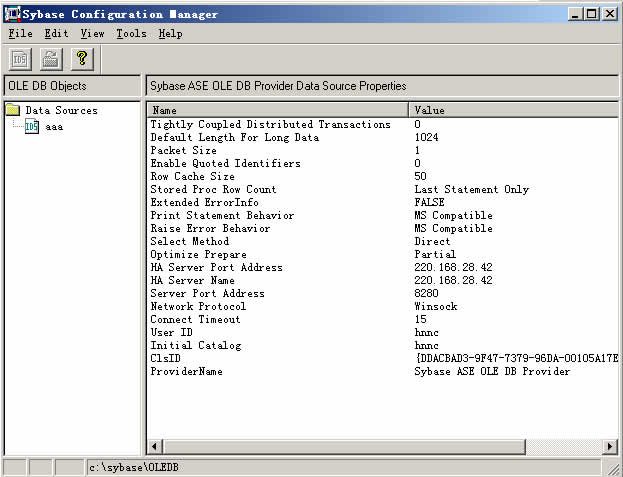Click the horizontal scrollbar right arrow
Image resolution: width=623 pixels, height=477 pixels.
(x=610, y=447)
